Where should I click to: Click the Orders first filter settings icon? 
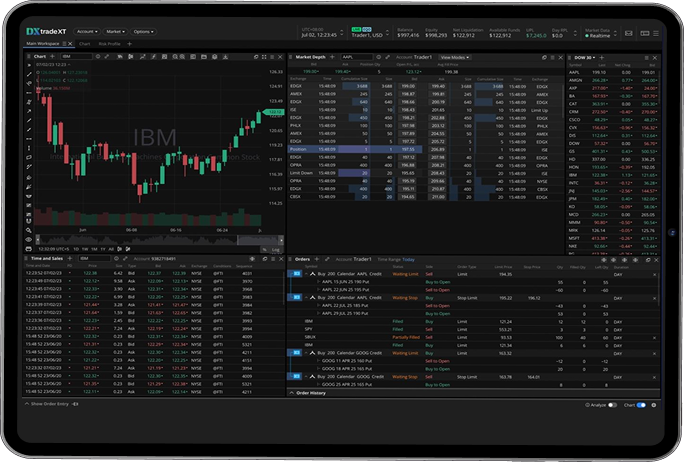pos(603,260)
